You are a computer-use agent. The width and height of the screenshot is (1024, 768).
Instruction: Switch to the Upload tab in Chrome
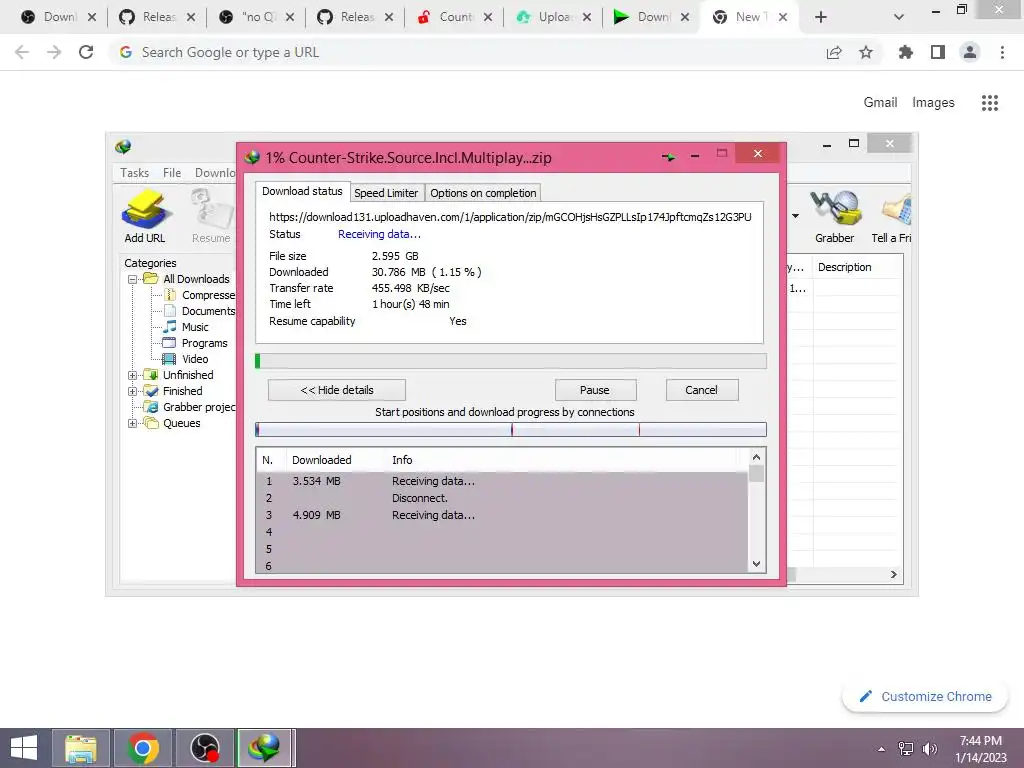click(x=553, y=17)
